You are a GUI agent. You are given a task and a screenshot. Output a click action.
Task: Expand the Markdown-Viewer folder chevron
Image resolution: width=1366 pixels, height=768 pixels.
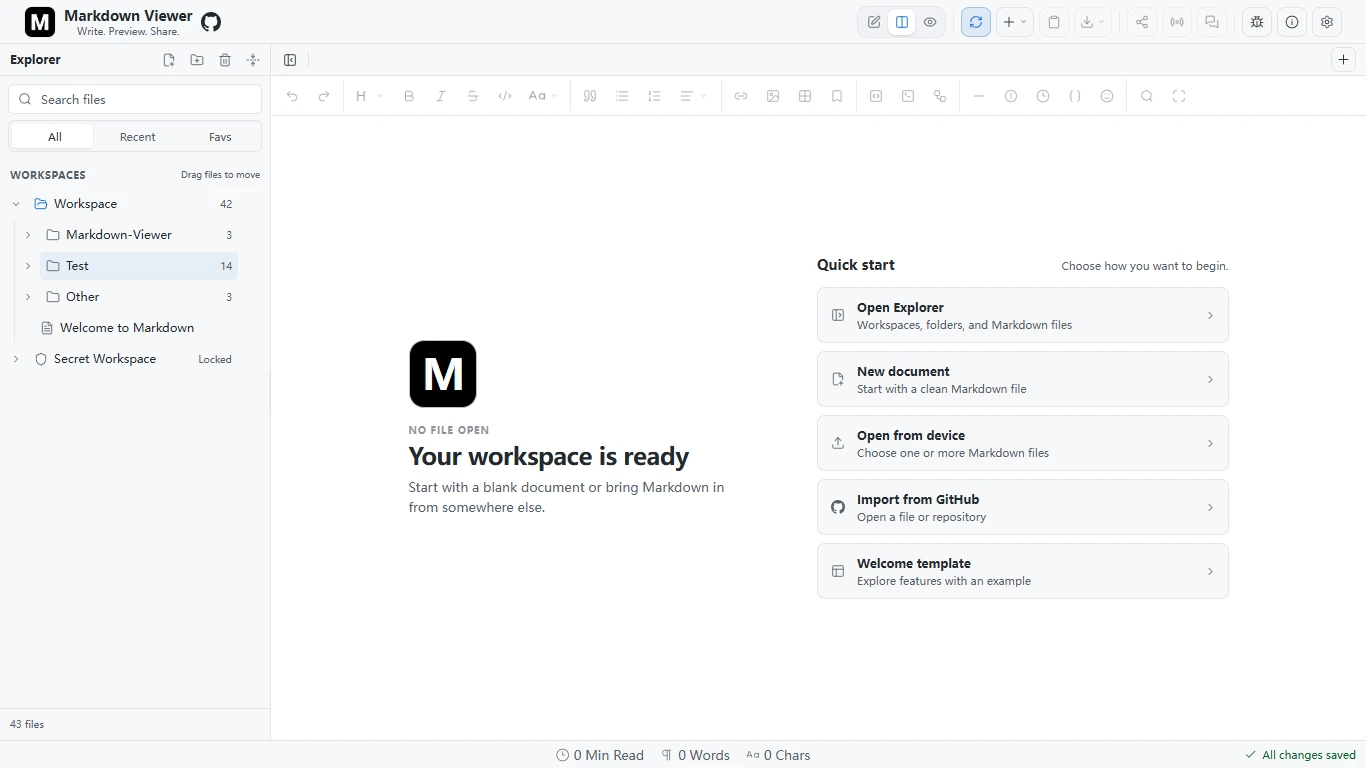coord(28,235)
